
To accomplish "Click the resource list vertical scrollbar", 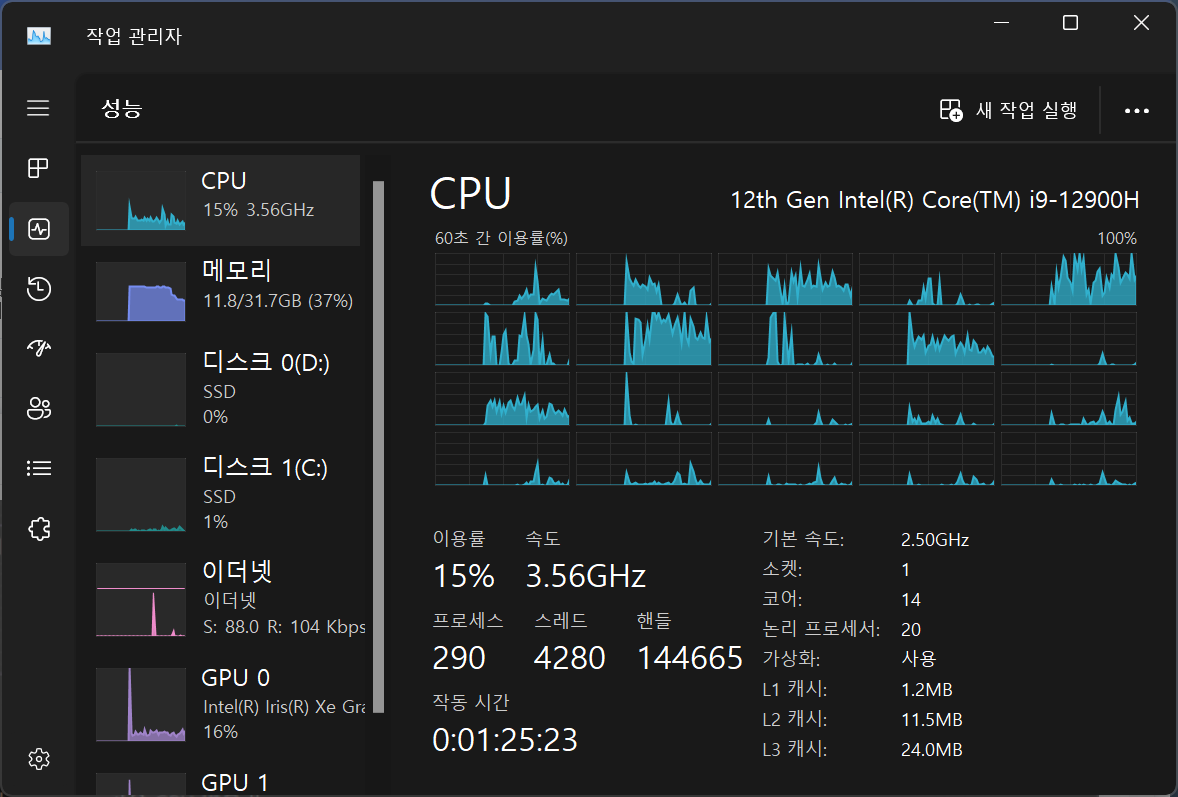I will coord(378,440).
